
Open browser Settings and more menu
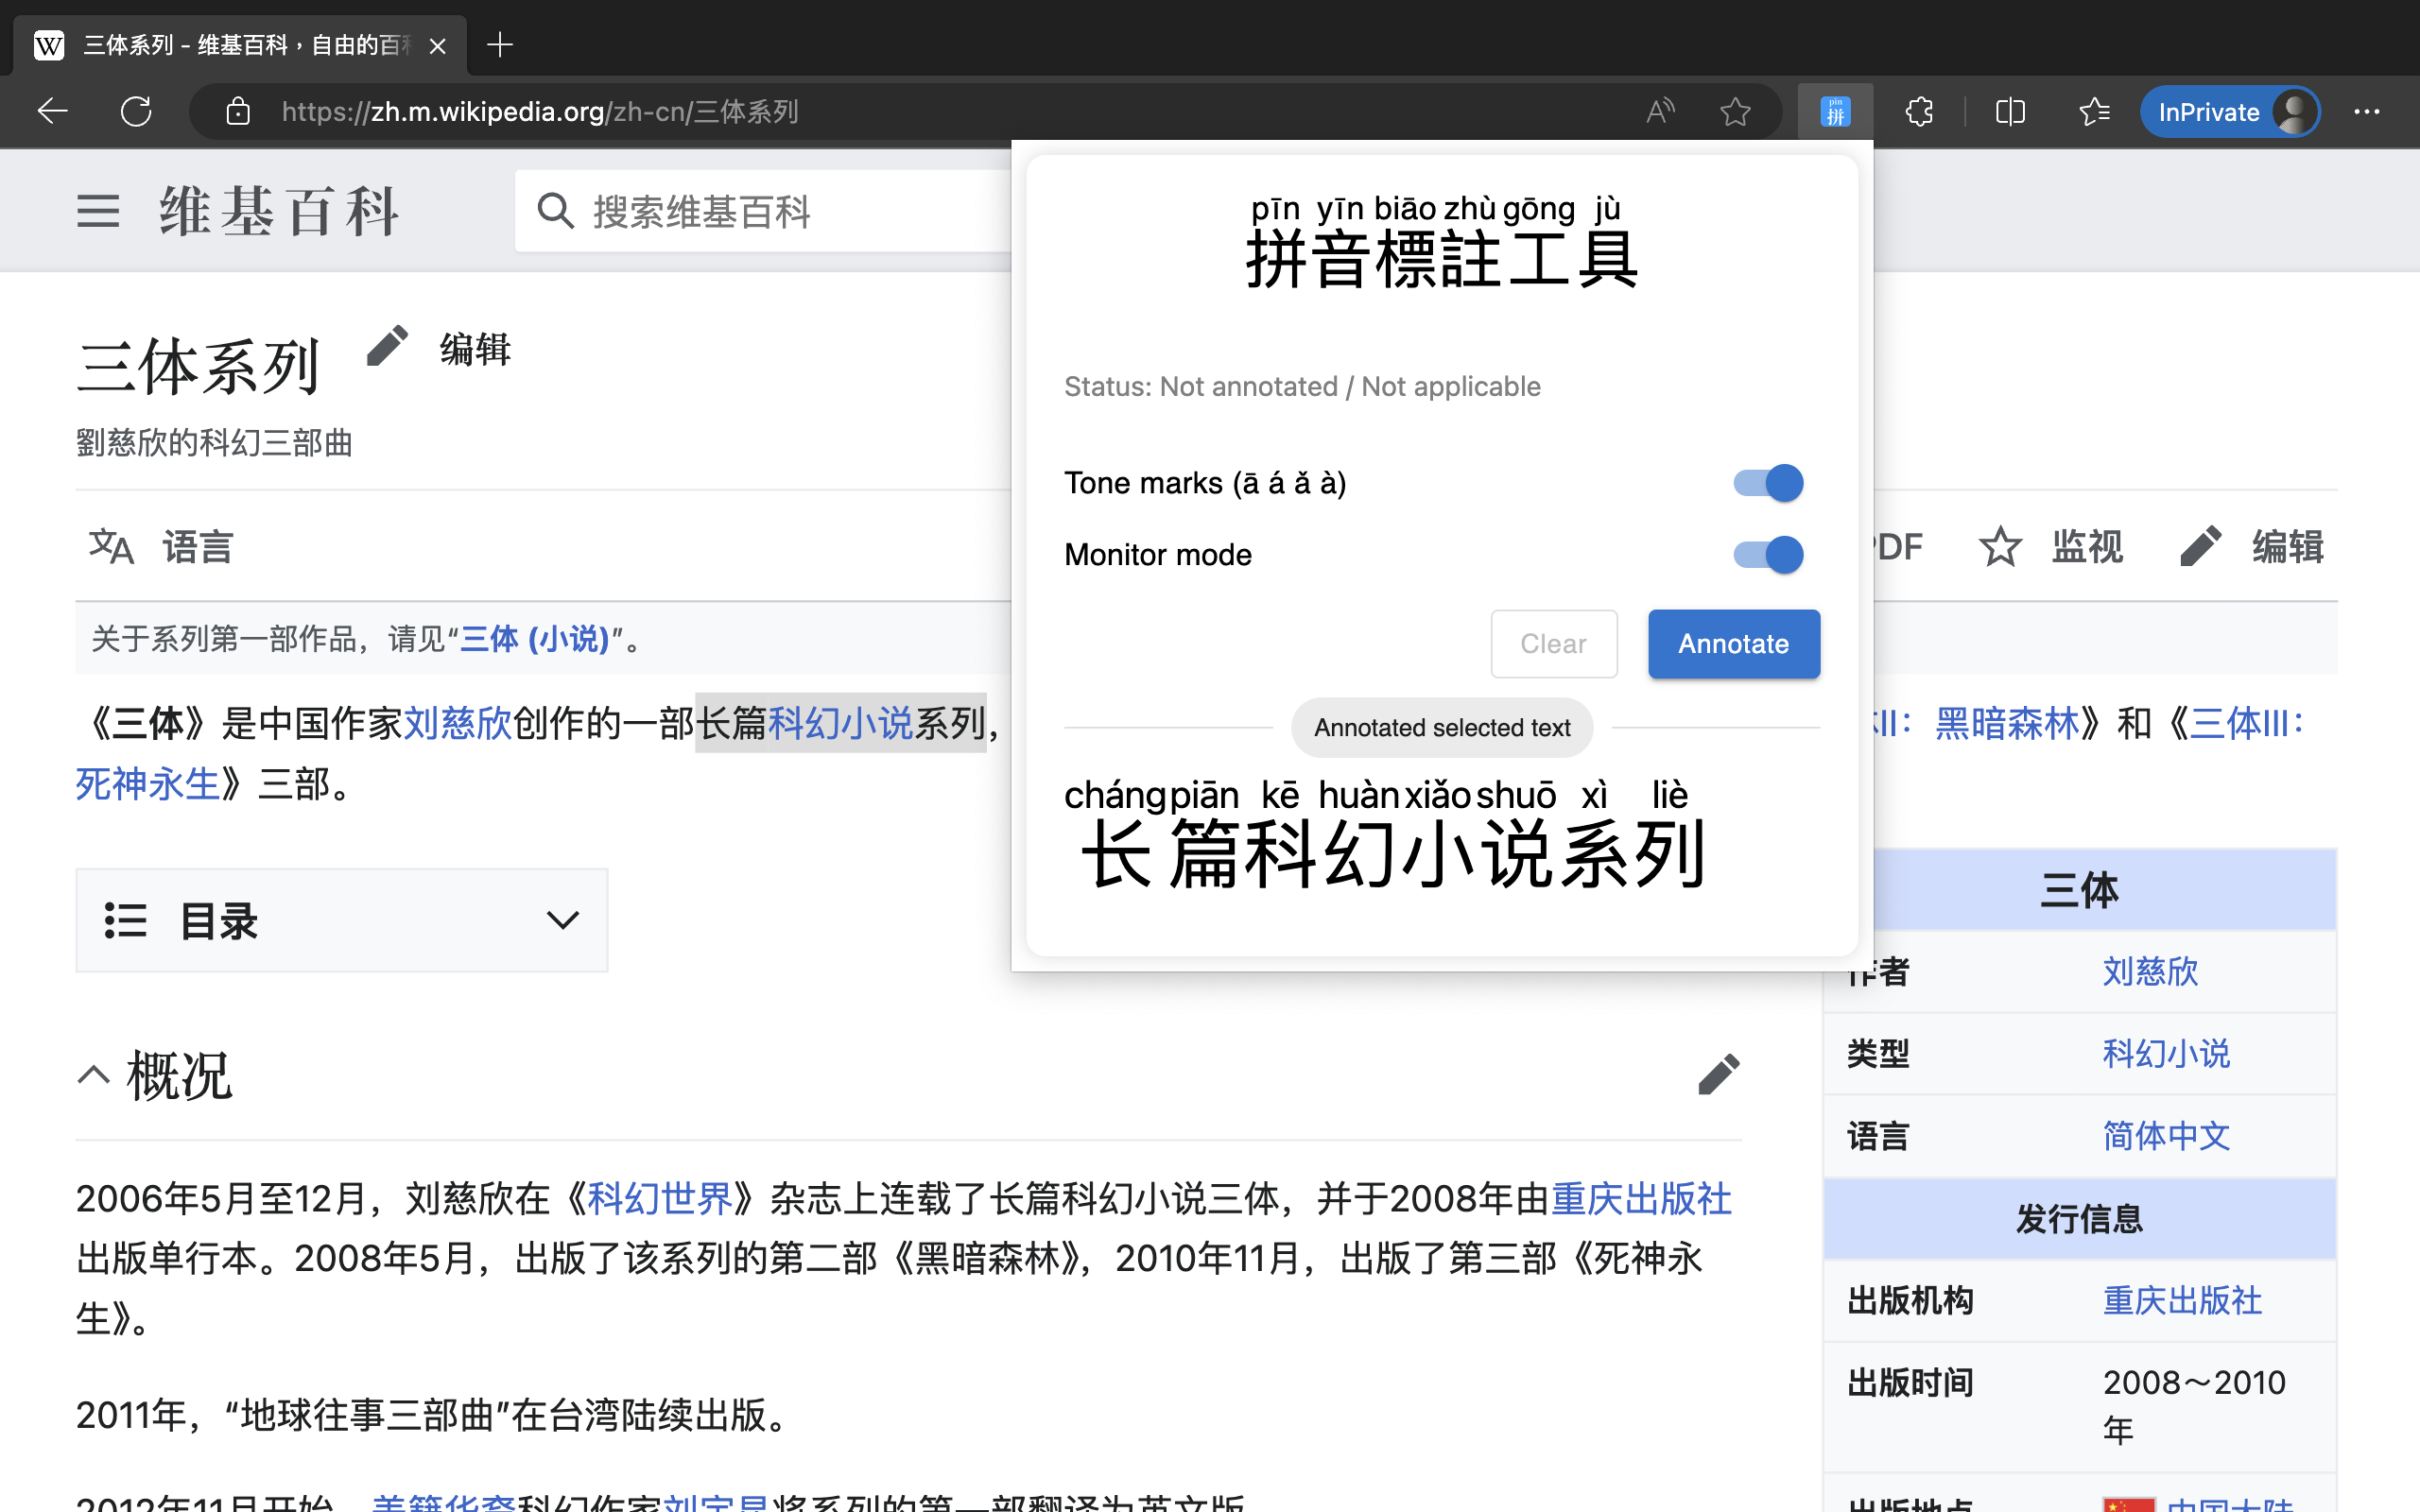point(2367,111)
